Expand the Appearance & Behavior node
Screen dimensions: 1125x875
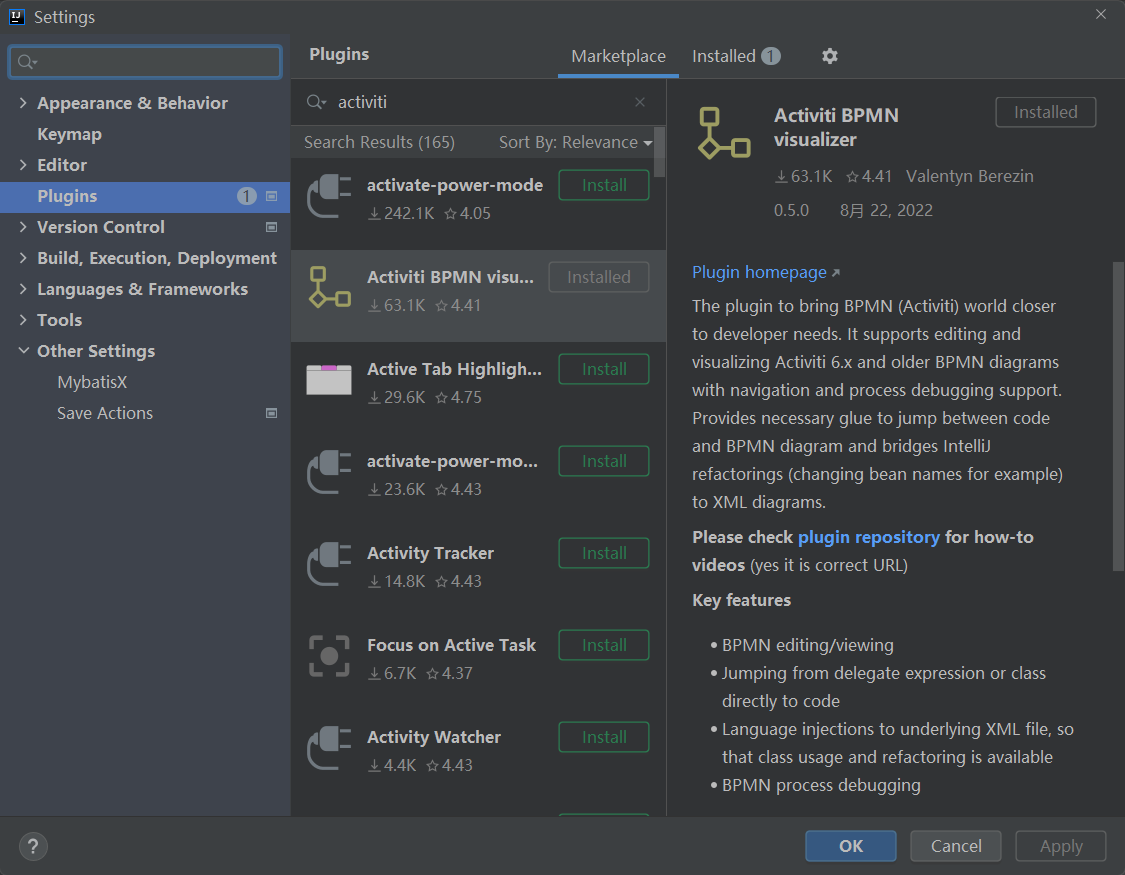[x=23, y=103]
